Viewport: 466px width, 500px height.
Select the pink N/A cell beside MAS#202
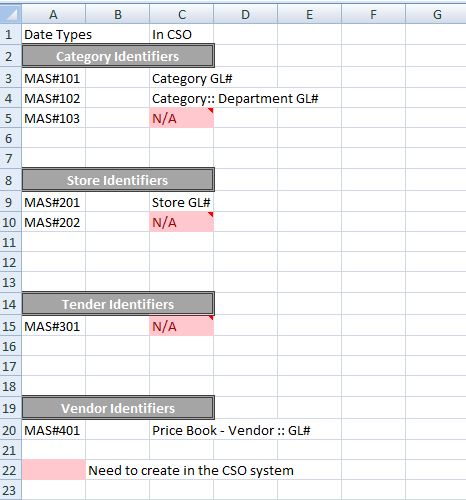click(x=182, y=222)
